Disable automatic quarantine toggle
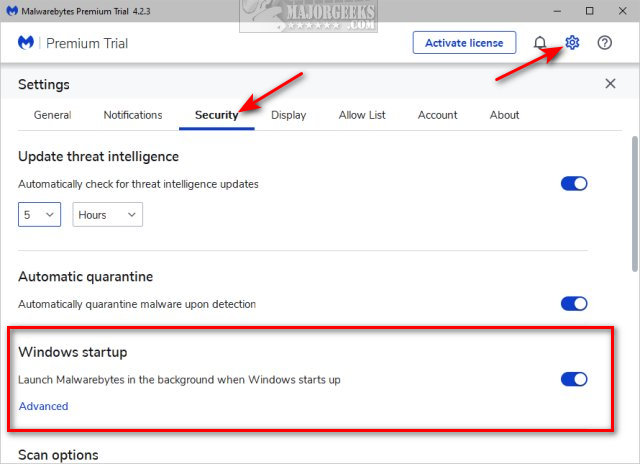 (573, 304)
